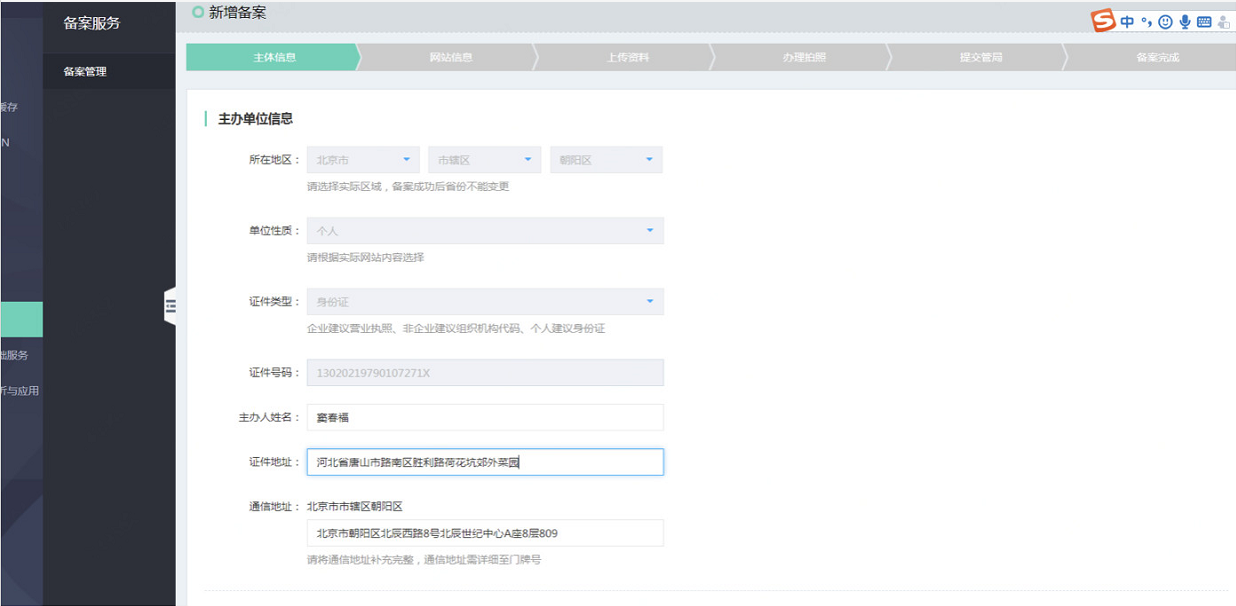Click the hint 请选择实际区域，备案成功后省份不能变更
This screenshot has height=606, width=1236.
tap(408, 186)
